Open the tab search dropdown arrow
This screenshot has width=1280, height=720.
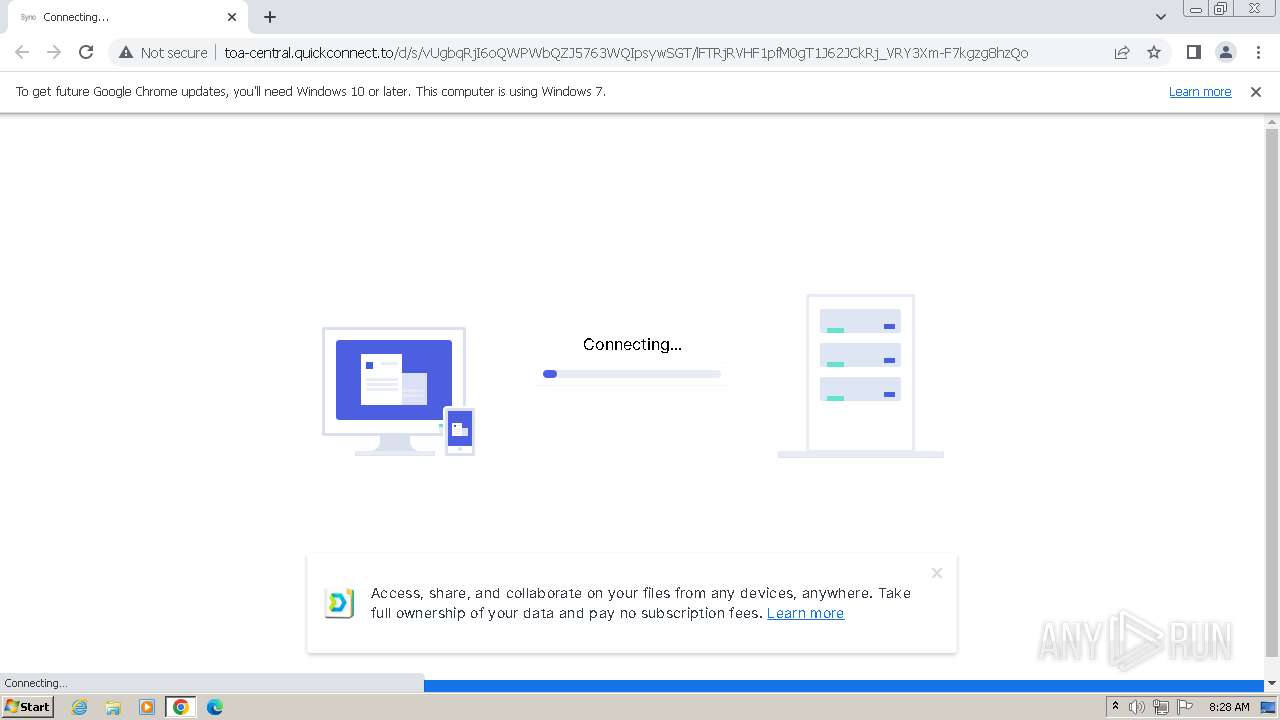tap(1161, 17)
